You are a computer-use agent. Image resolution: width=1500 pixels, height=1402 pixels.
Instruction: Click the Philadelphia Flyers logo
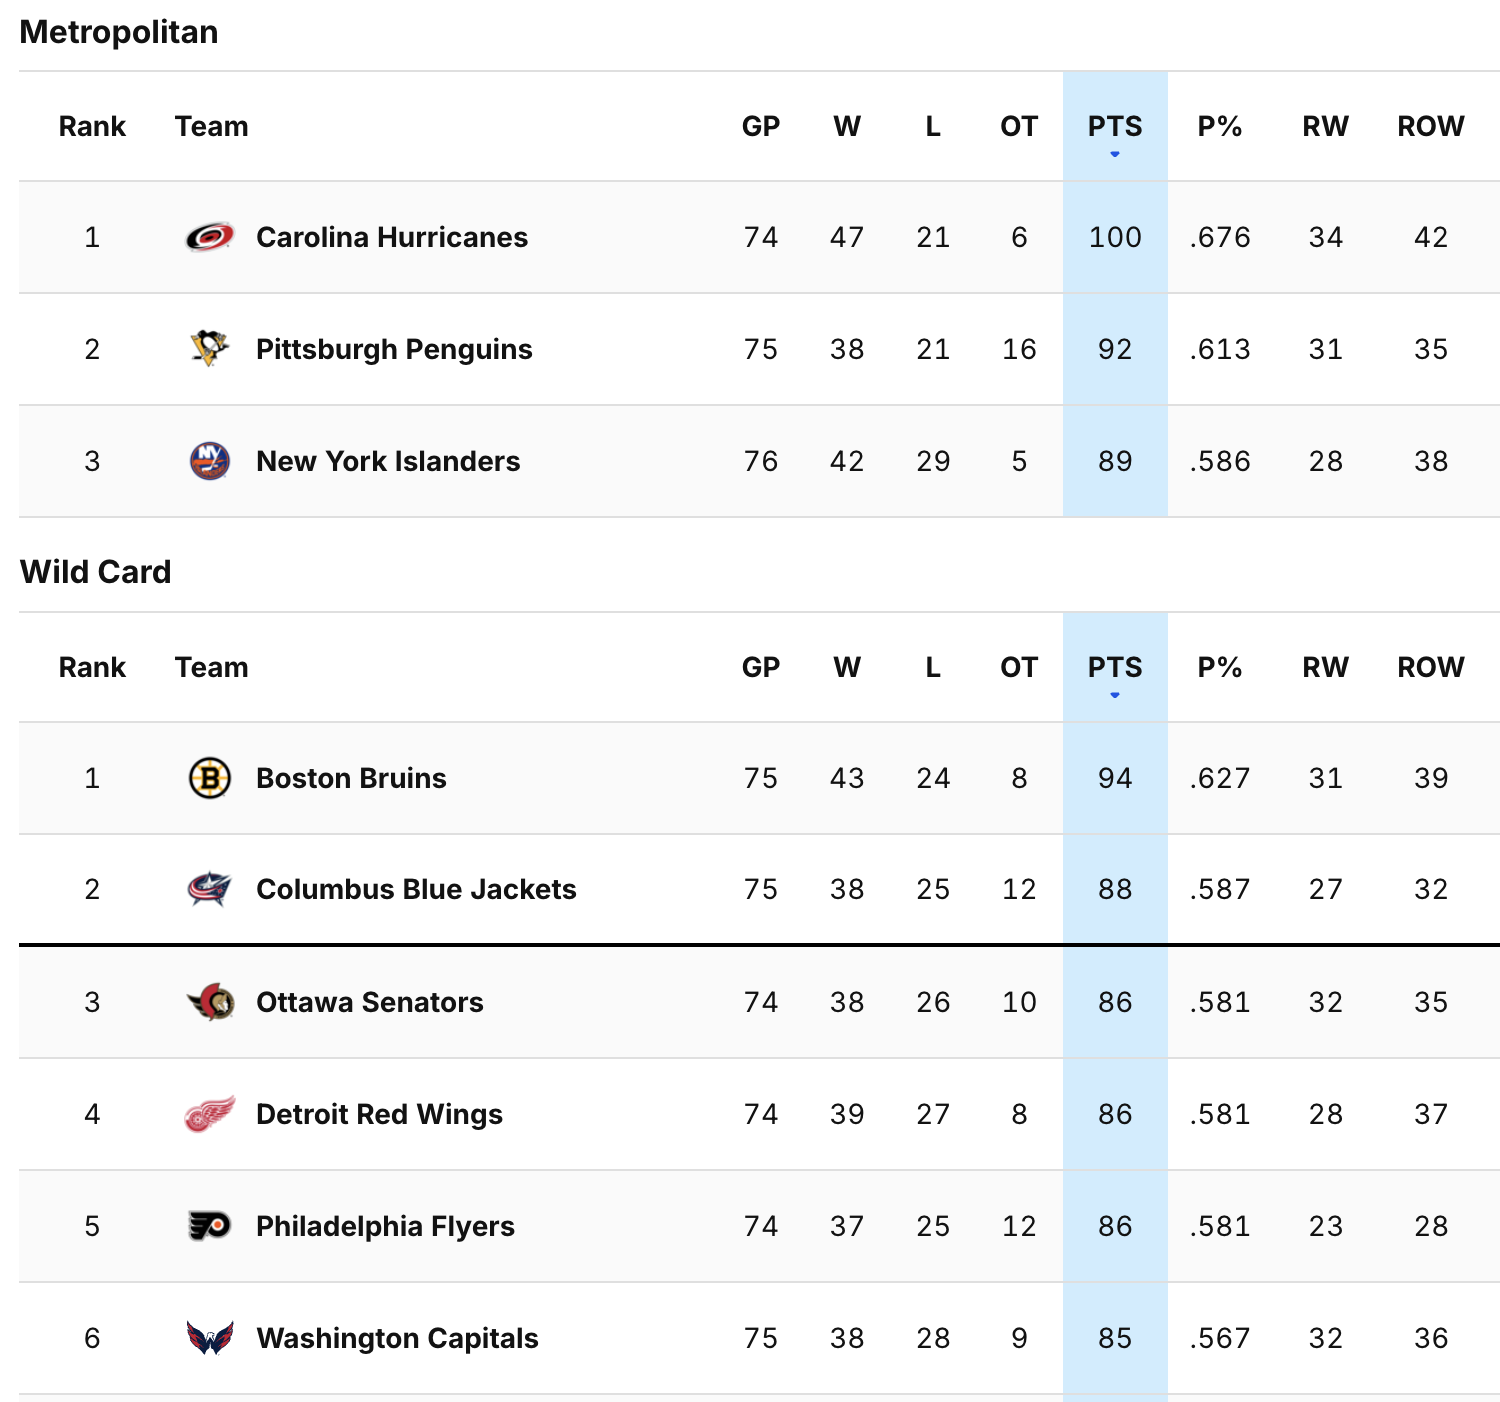(x=210, y=1226)
